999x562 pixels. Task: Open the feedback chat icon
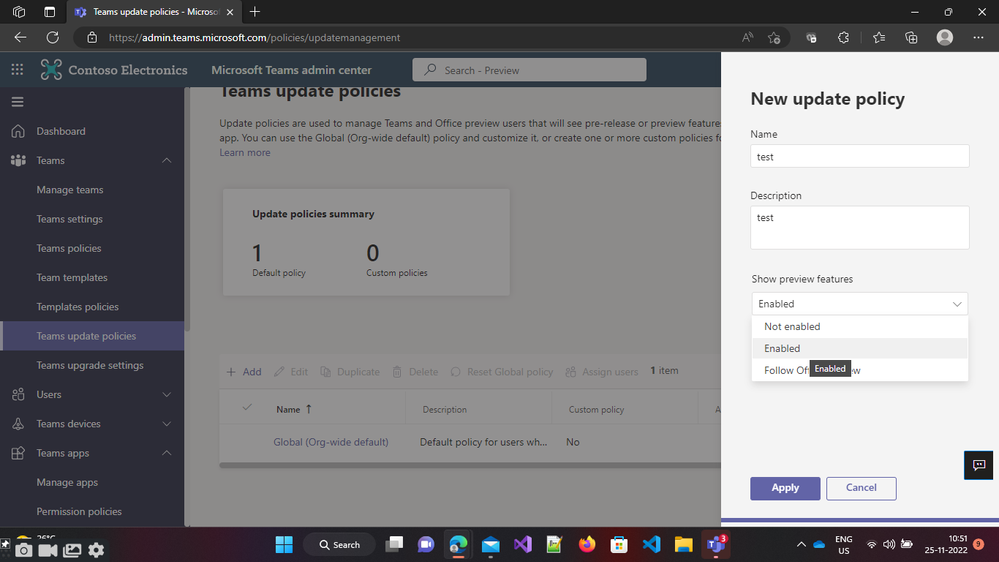coord(979,465)
